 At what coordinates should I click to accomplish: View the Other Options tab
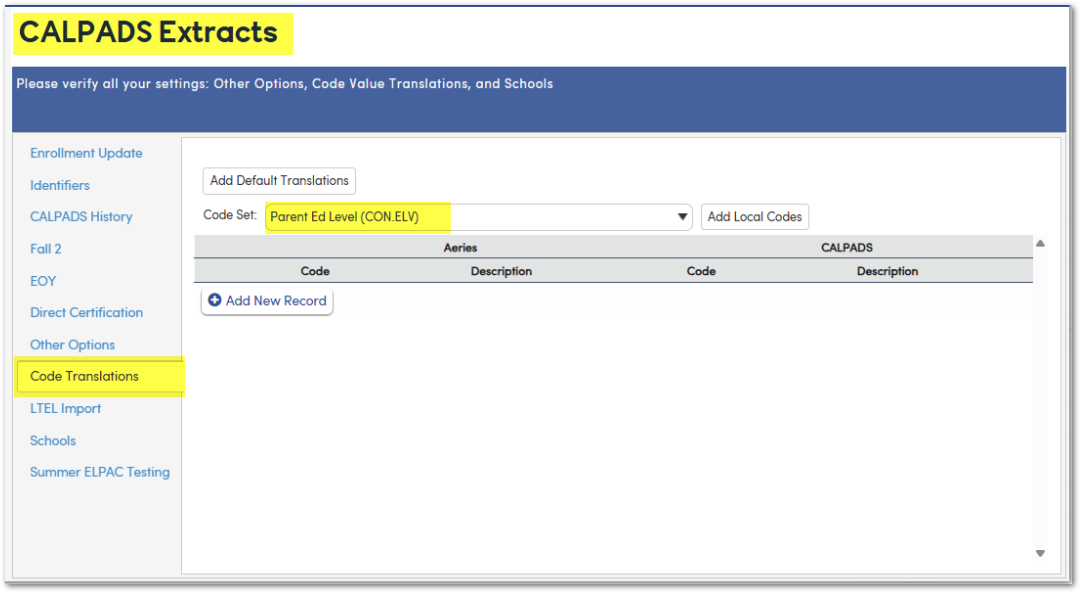coord(72,345)
